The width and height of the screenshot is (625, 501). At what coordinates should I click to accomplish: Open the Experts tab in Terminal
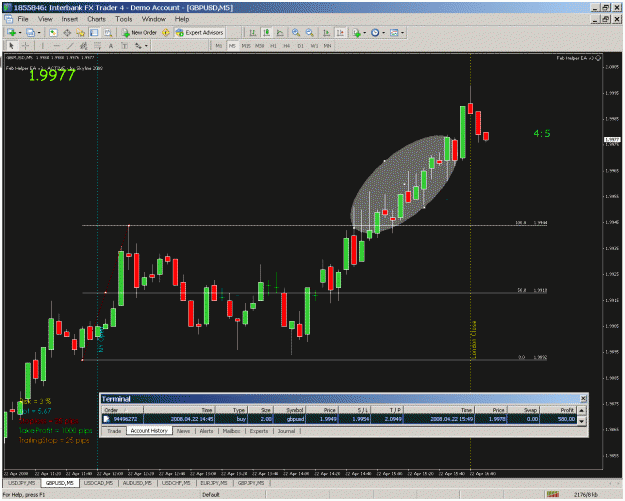[x=259, y=431]
